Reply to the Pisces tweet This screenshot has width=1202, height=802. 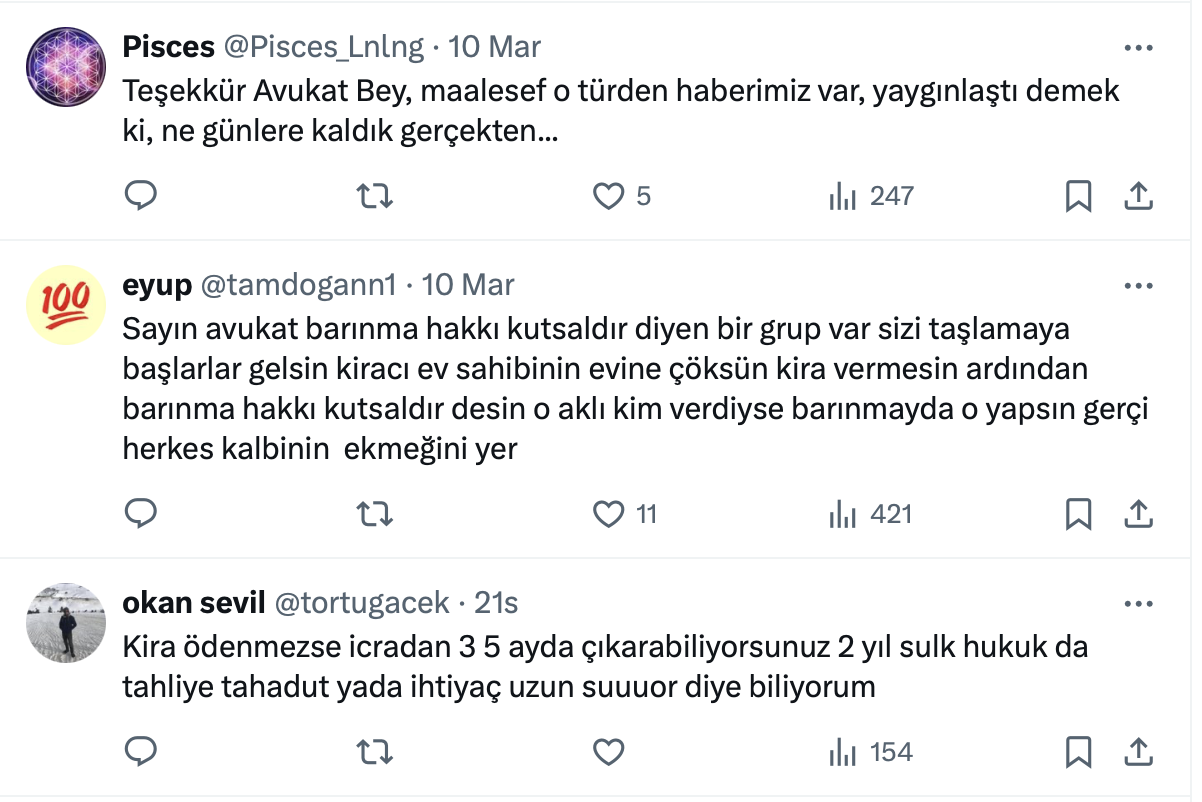141,196
